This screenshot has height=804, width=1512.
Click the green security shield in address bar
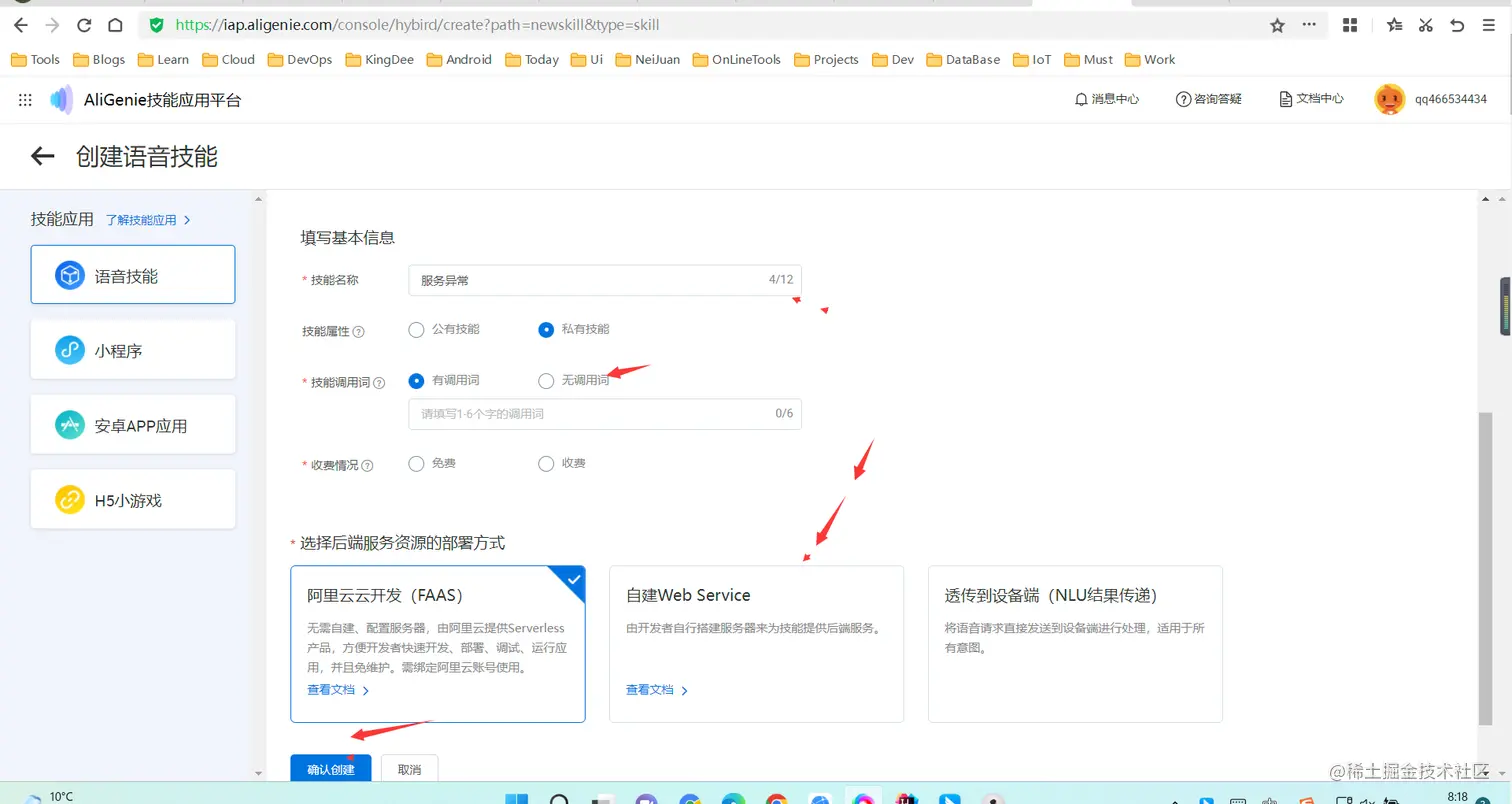click(x=156, y=25)
